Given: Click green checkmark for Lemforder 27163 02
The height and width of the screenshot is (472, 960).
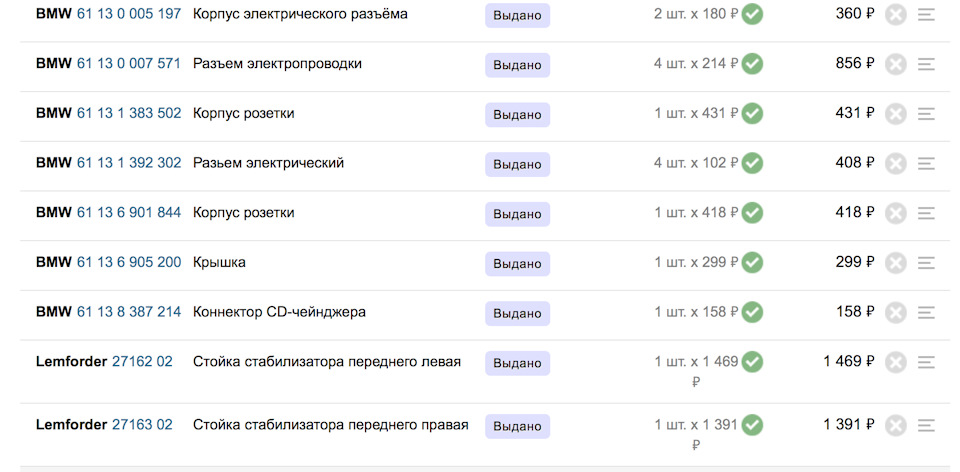Looking at the screenshot, I should pos(752,426).
